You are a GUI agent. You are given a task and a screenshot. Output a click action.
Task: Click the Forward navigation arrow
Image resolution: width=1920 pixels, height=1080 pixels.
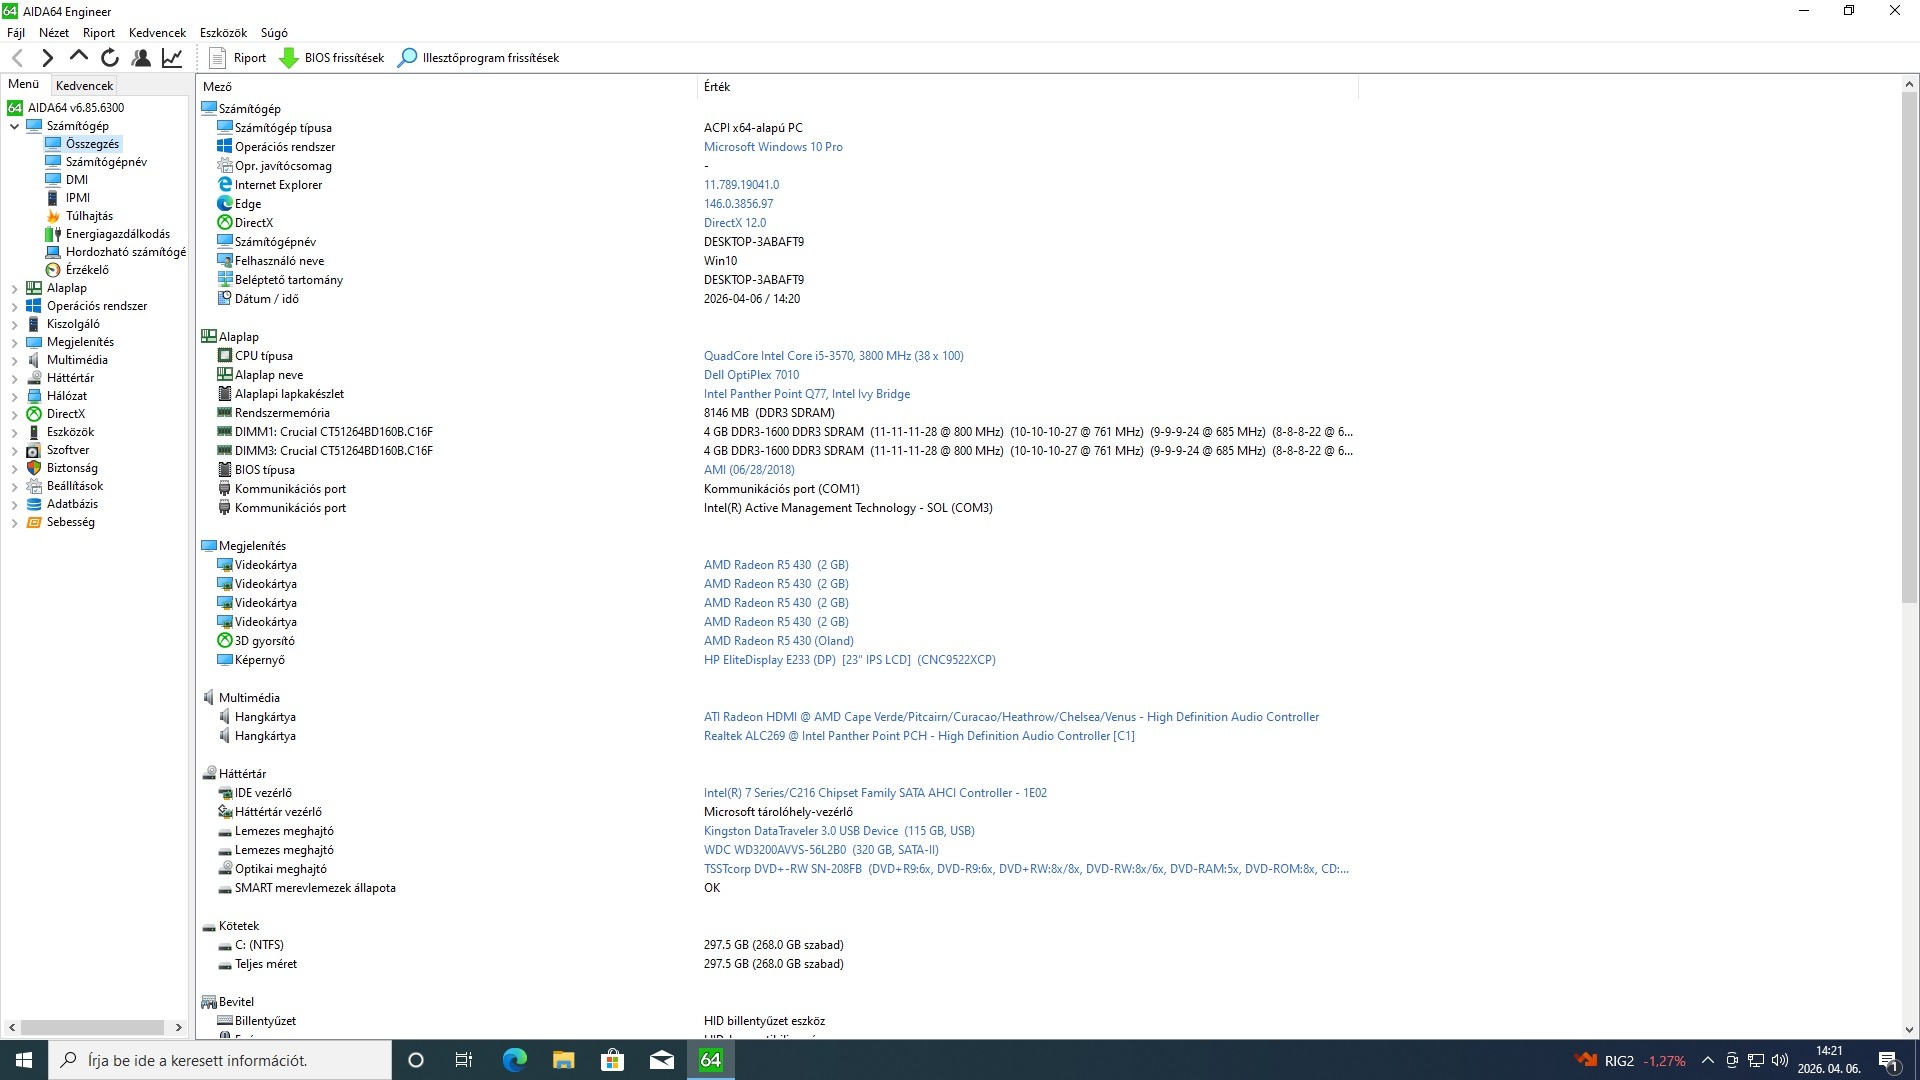tap(47, 58)
